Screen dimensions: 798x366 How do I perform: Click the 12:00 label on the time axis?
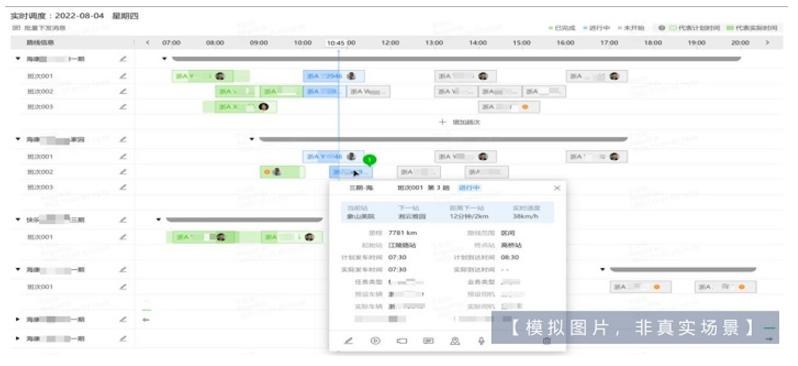click(390, 43)
